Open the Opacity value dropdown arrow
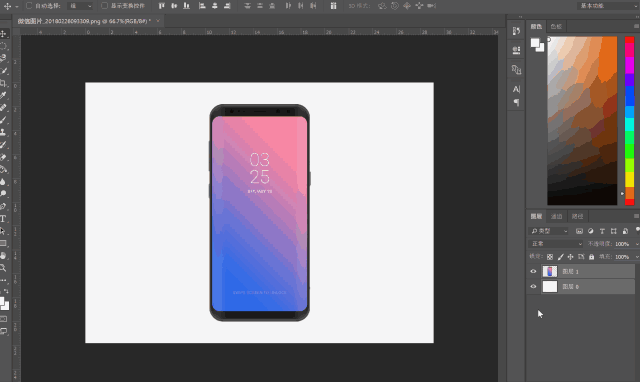 [637, 244]
